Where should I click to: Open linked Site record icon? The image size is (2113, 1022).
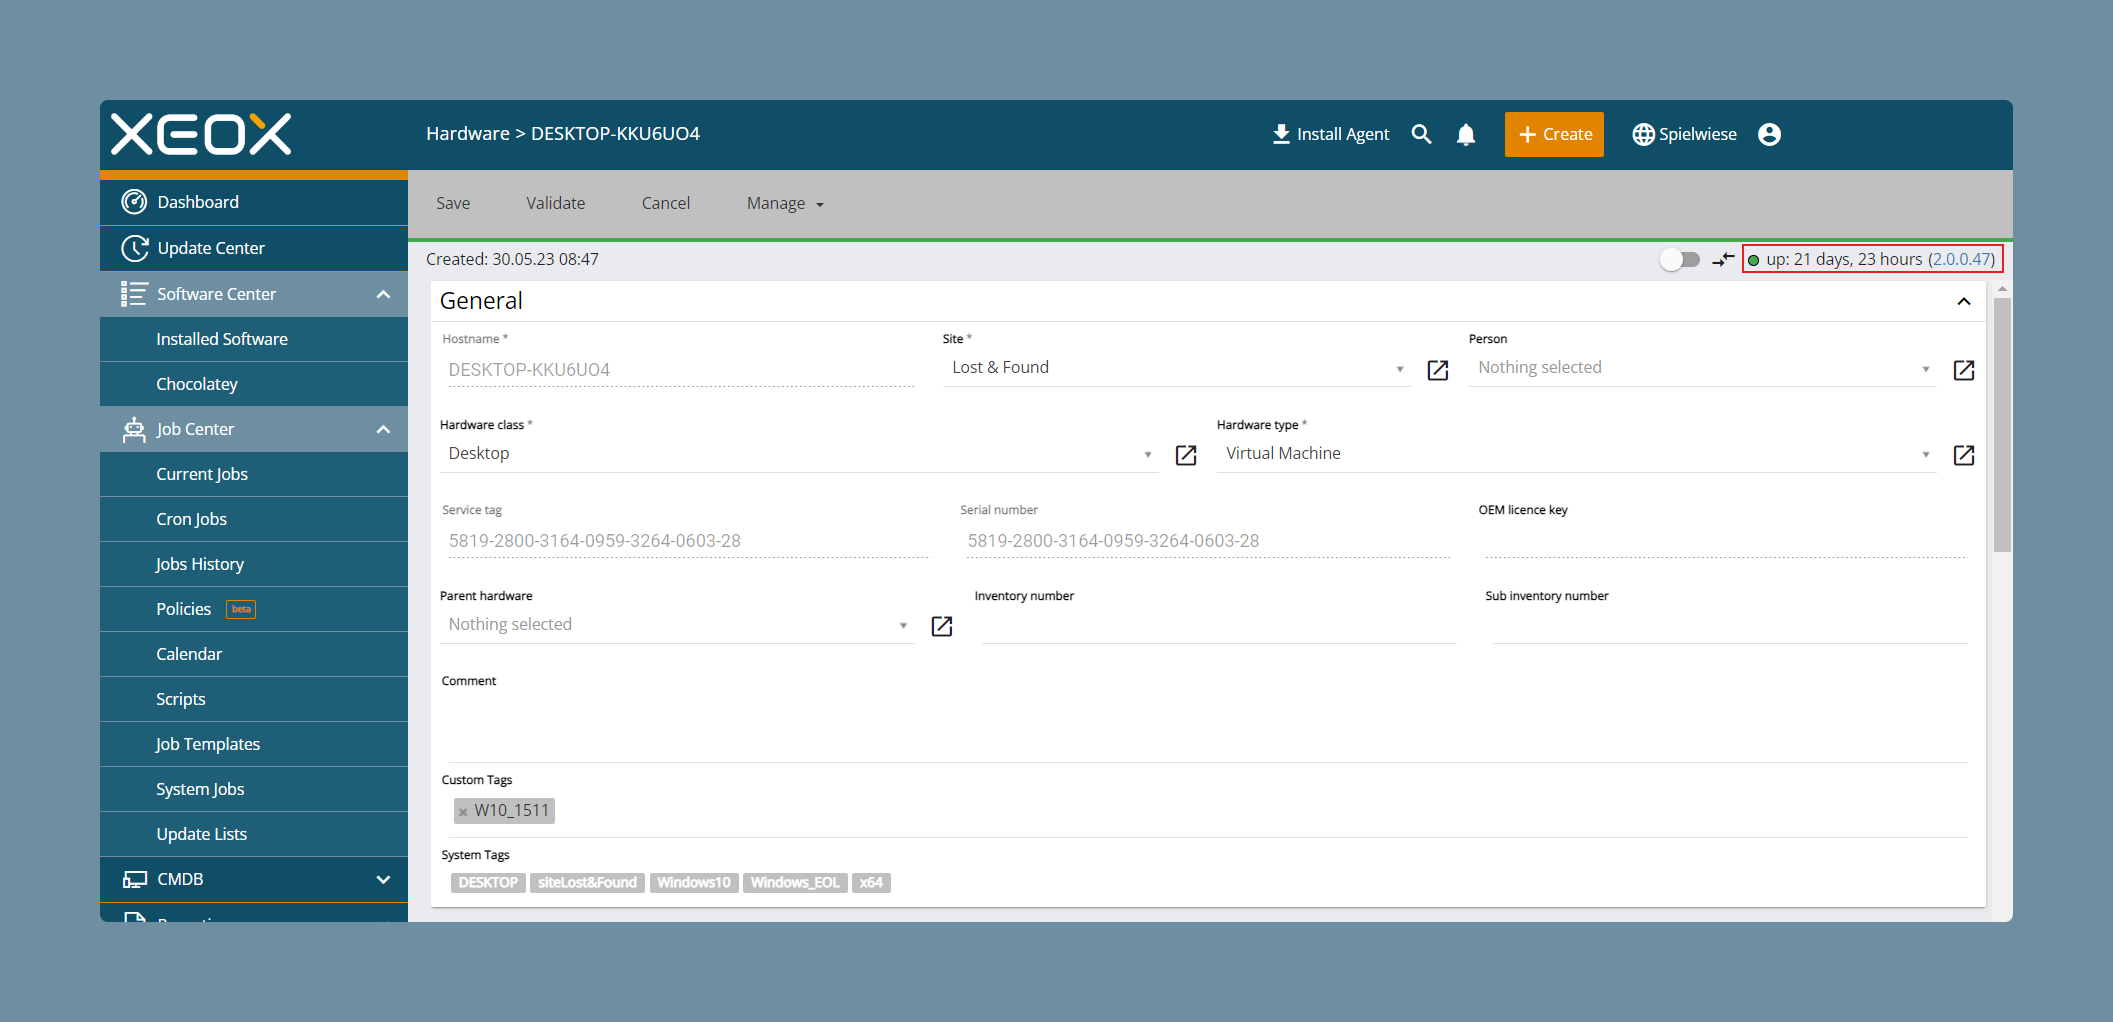point(1438,370)
